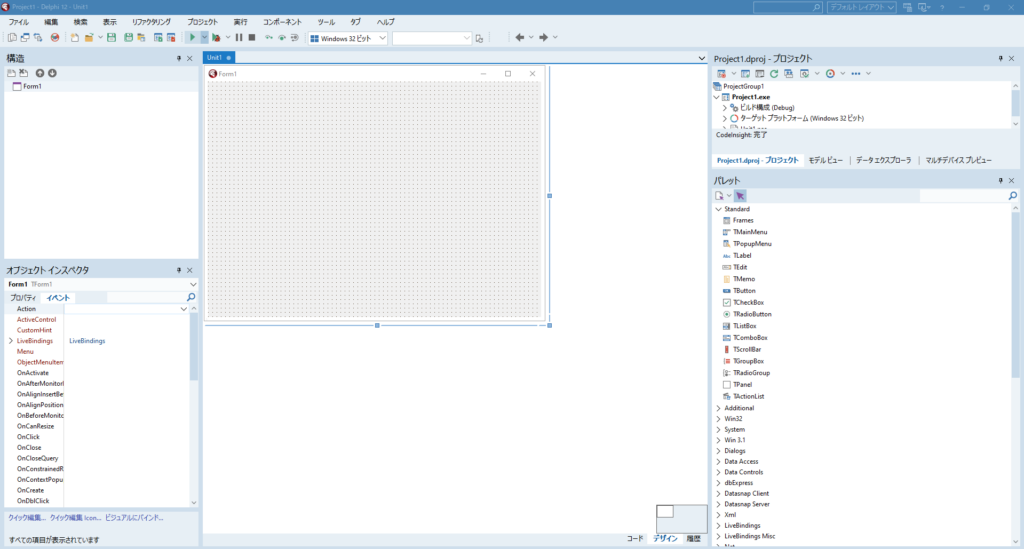Select TRadioButton component in the palette
The width and height of the screenshot is (1024, 549).
click(752, 314)
